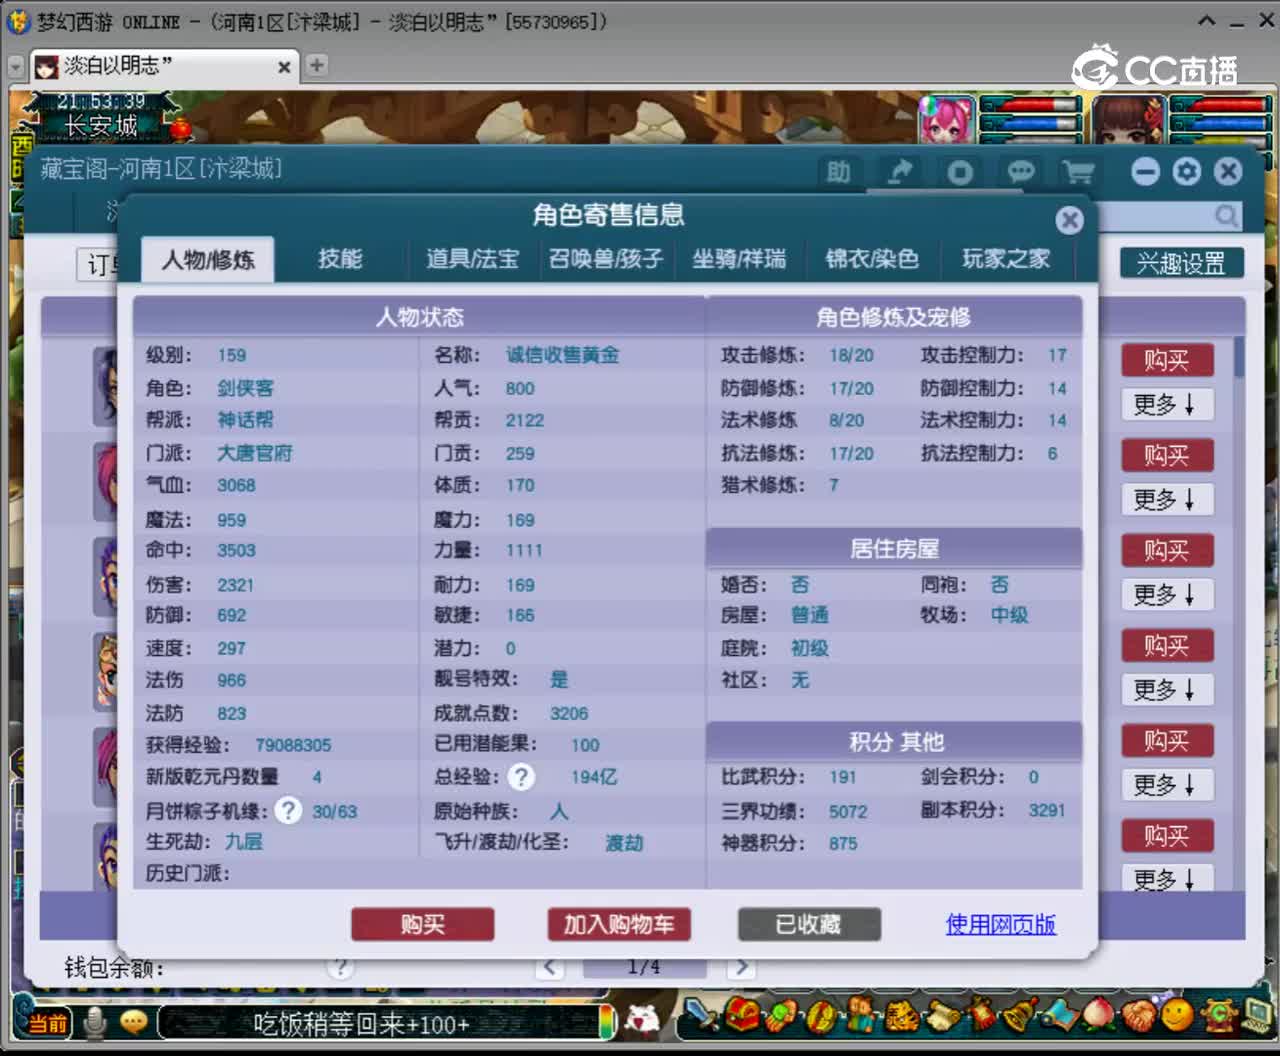Open the tiger pet icon in game toolbar
The image size is (1280, 1056).
click(x=901, y=1017)
